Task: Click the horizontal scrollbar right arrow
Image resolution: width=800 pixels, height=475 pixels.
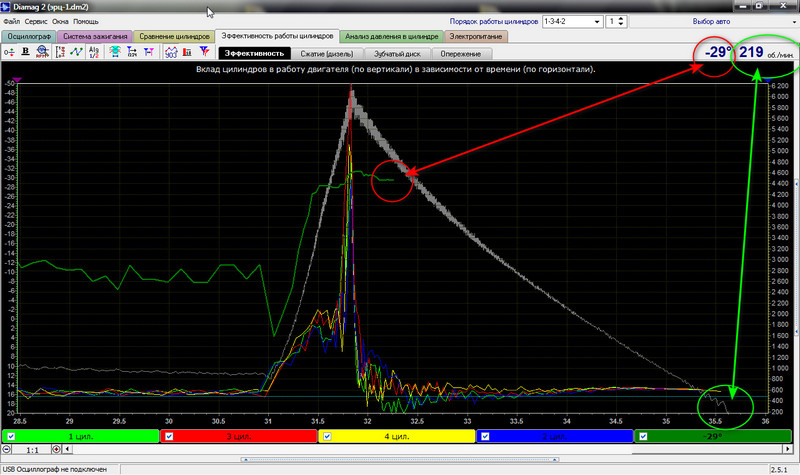Action: 787,449
